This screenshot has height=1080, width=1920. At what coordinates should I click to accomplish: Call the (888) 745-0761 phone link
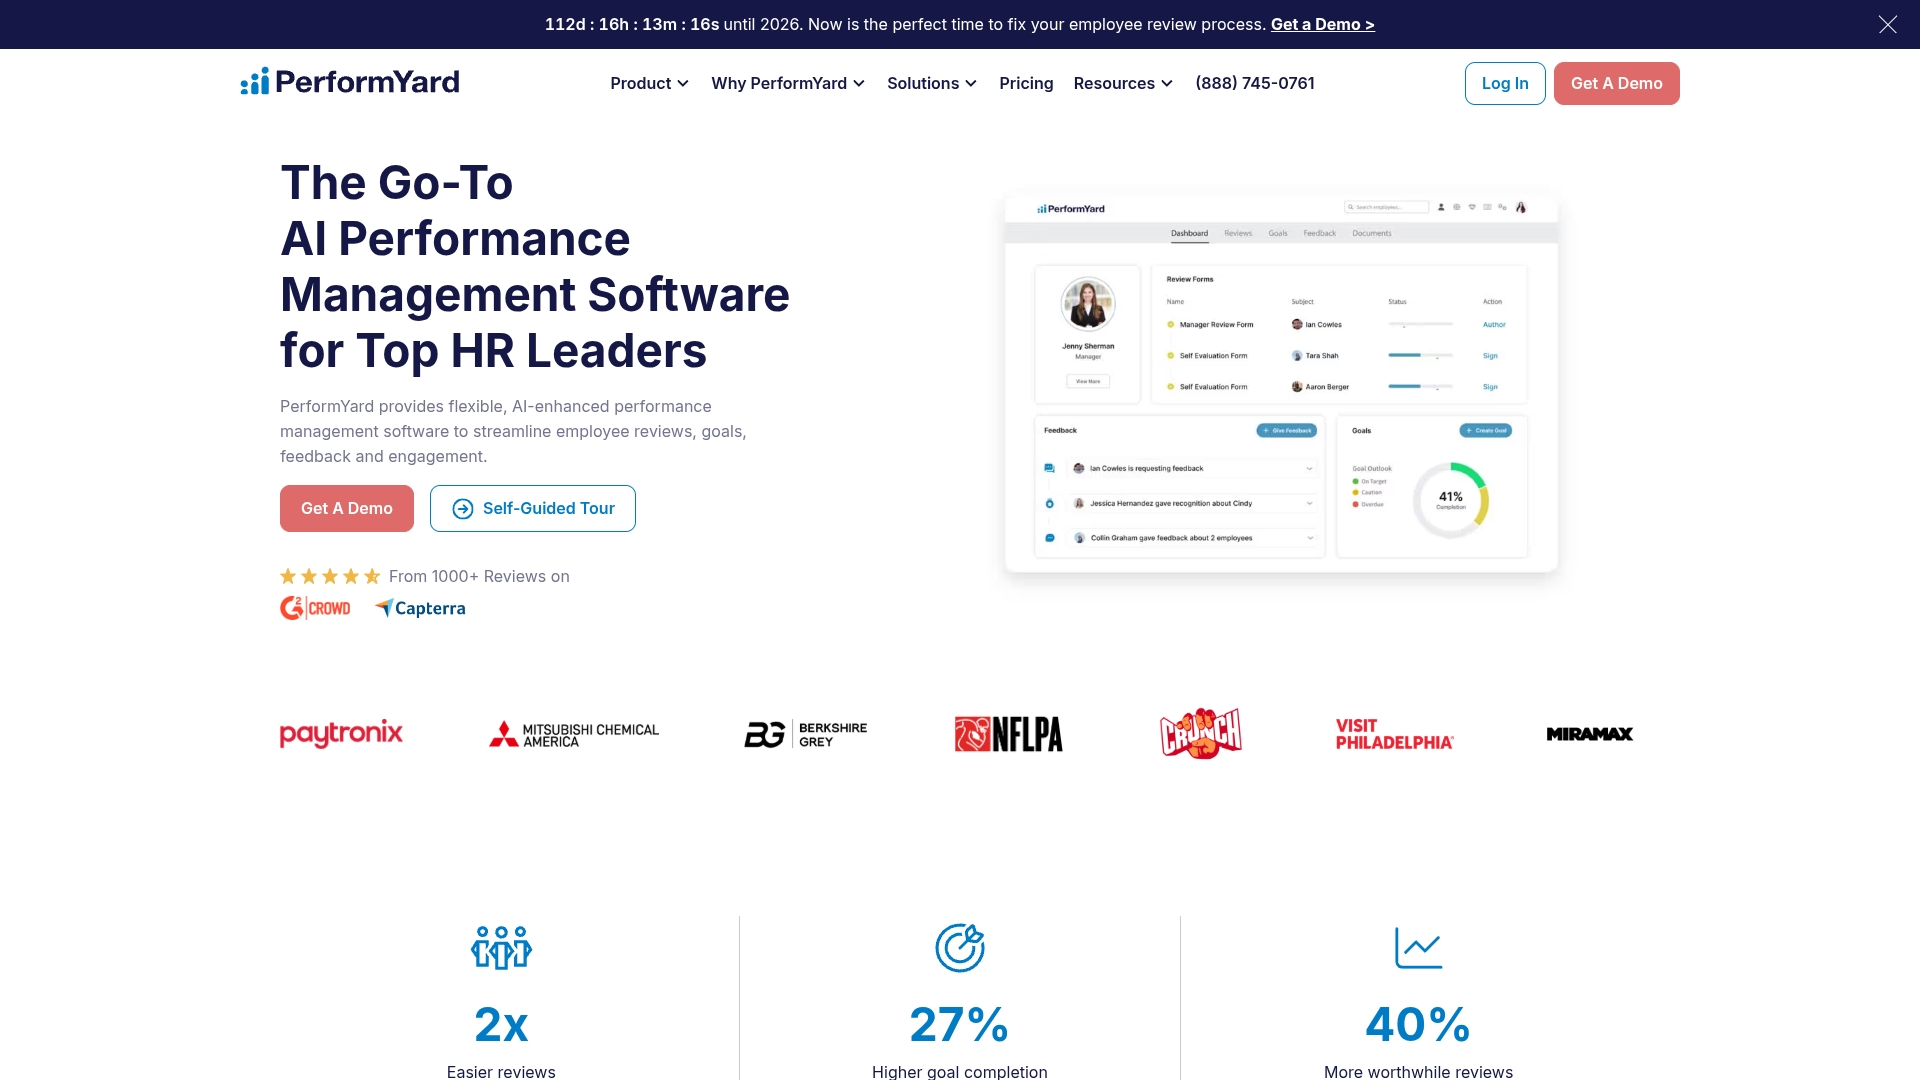pyautogui.click(x=1255, y=83)
